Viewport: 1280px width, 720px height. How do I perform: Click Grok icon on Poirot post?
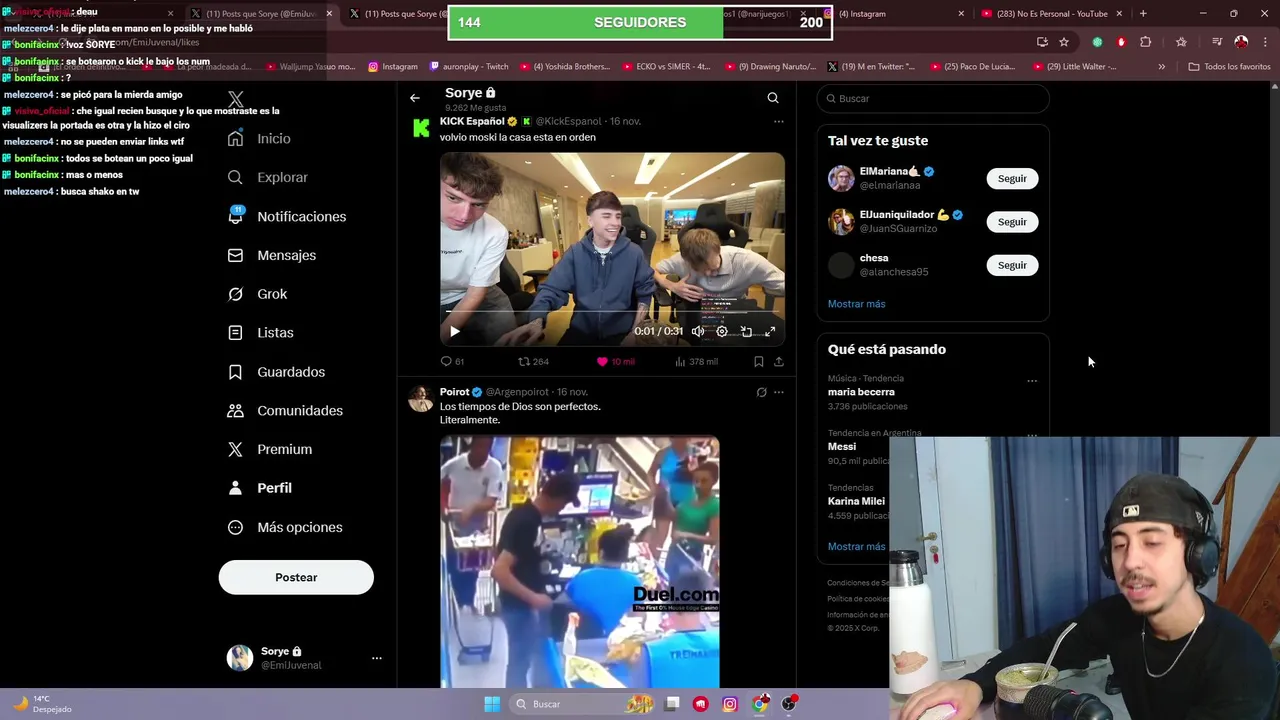point(761,392)
